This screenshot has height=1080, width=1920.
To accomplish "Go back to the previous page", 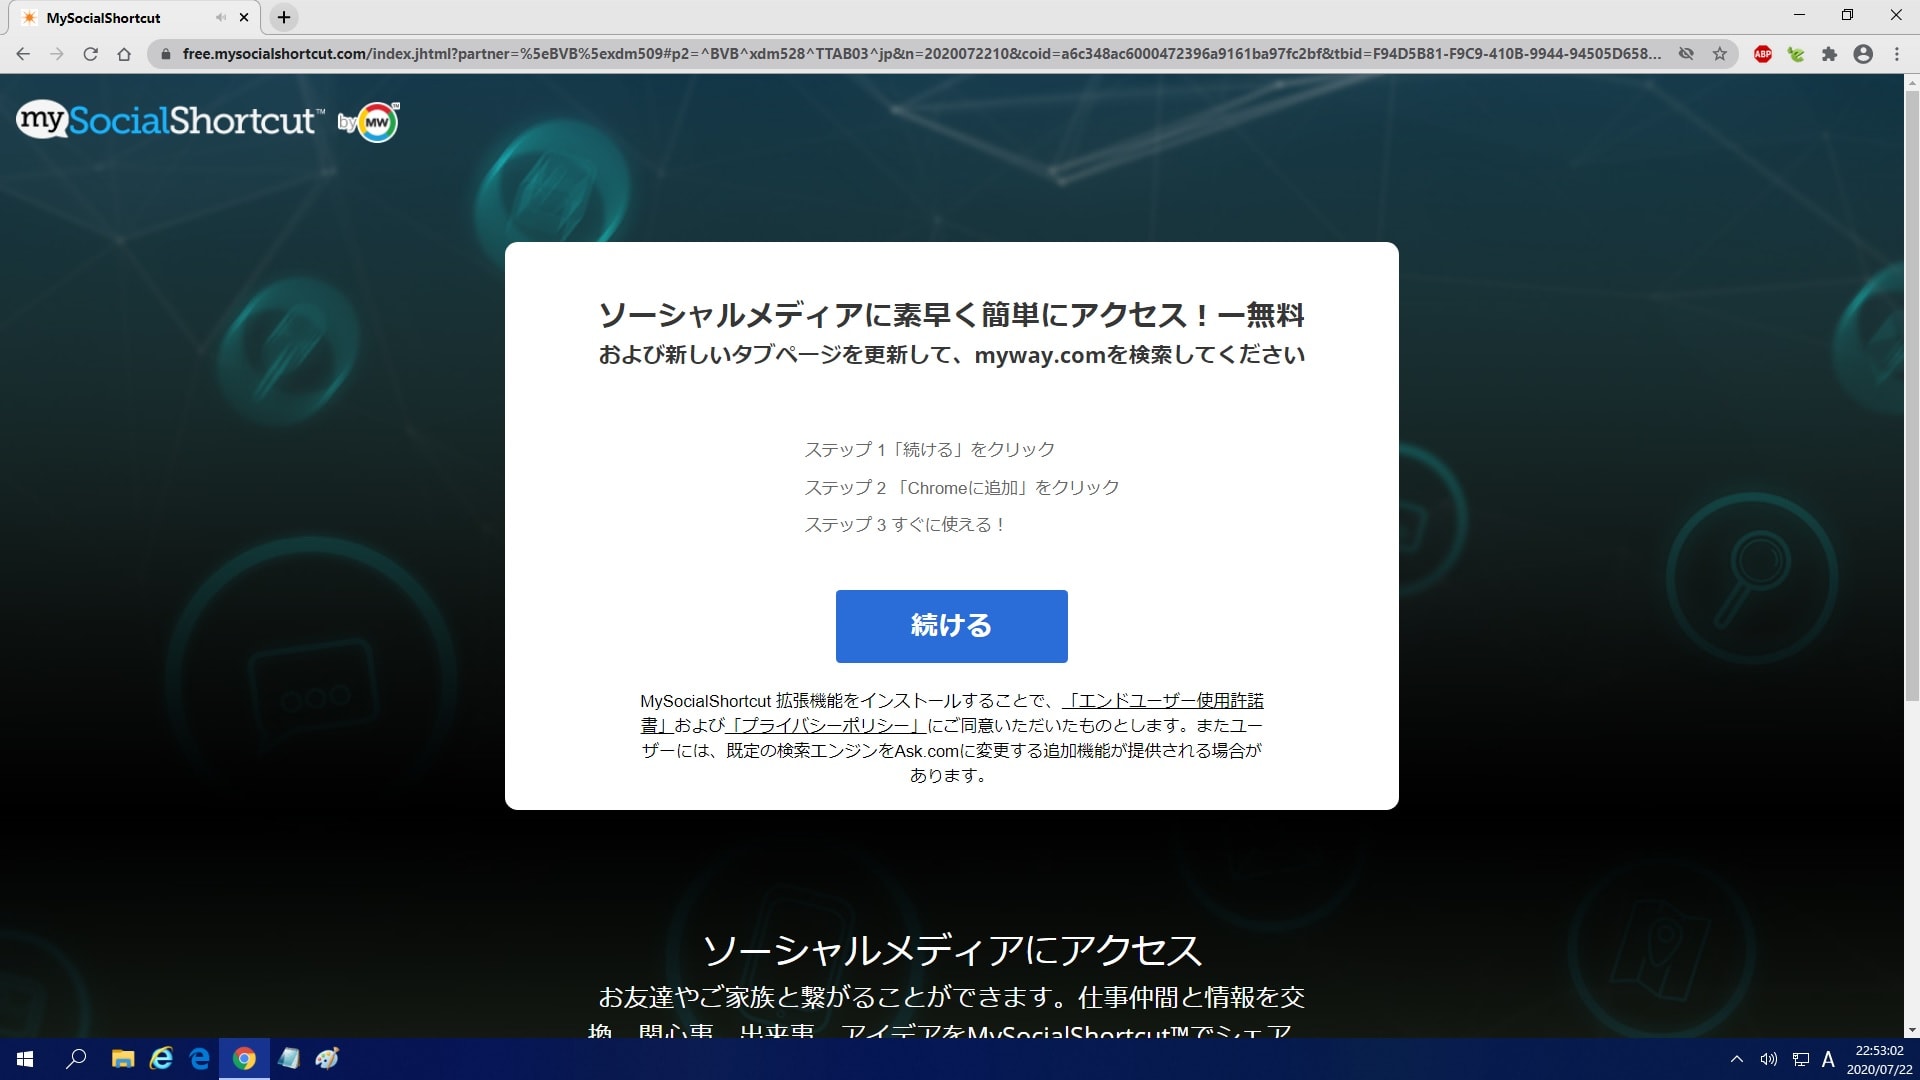I will point(23,54).
